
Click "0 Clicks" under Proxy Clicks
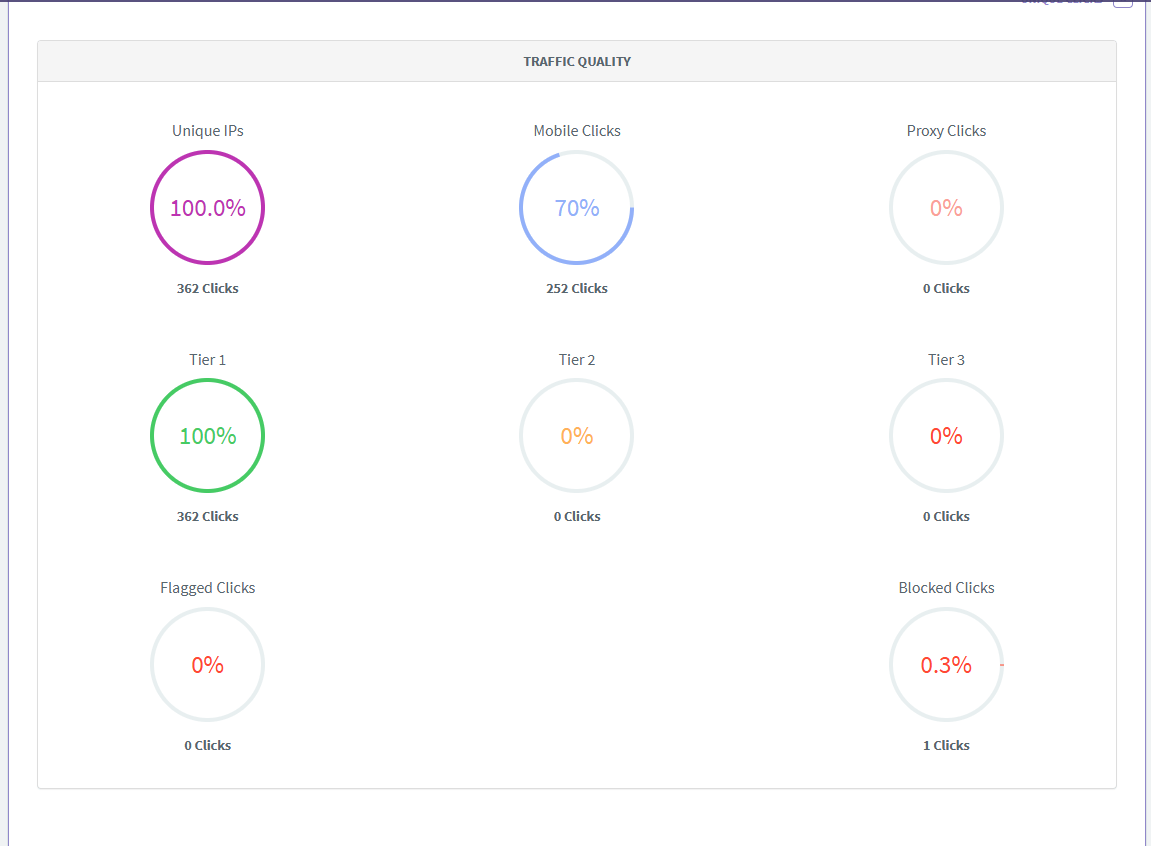coord(946,288)
